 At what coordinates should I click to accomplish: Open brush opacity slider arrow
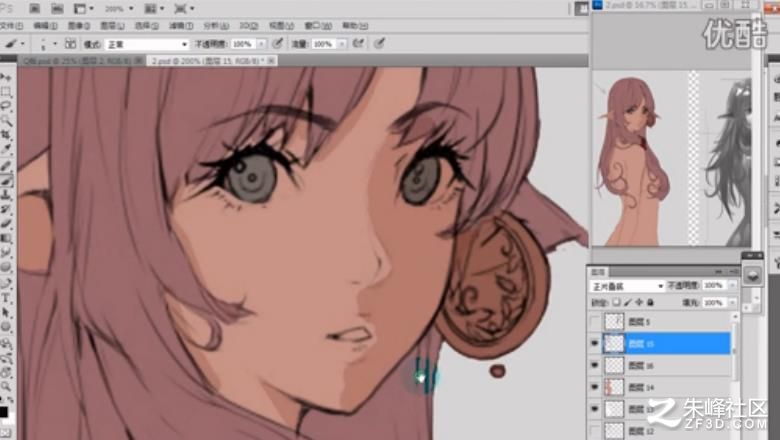coord(262,44)
